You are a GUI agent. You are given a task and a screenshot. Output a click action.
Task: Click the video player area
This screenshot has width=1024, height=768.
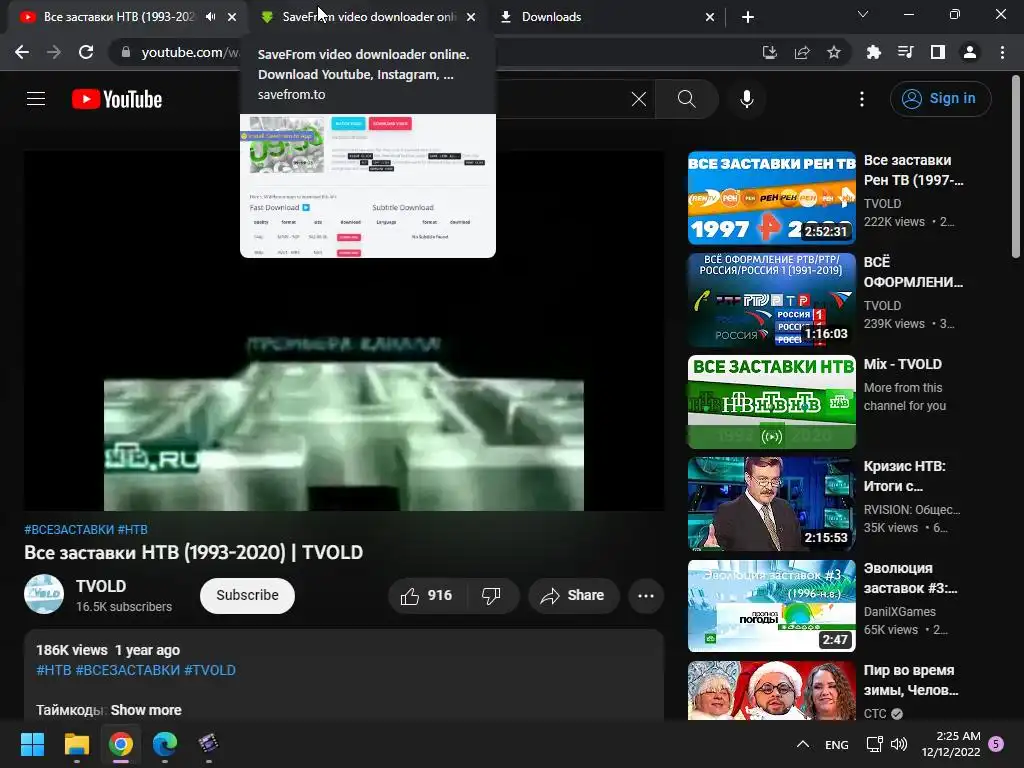click(344, 331)
